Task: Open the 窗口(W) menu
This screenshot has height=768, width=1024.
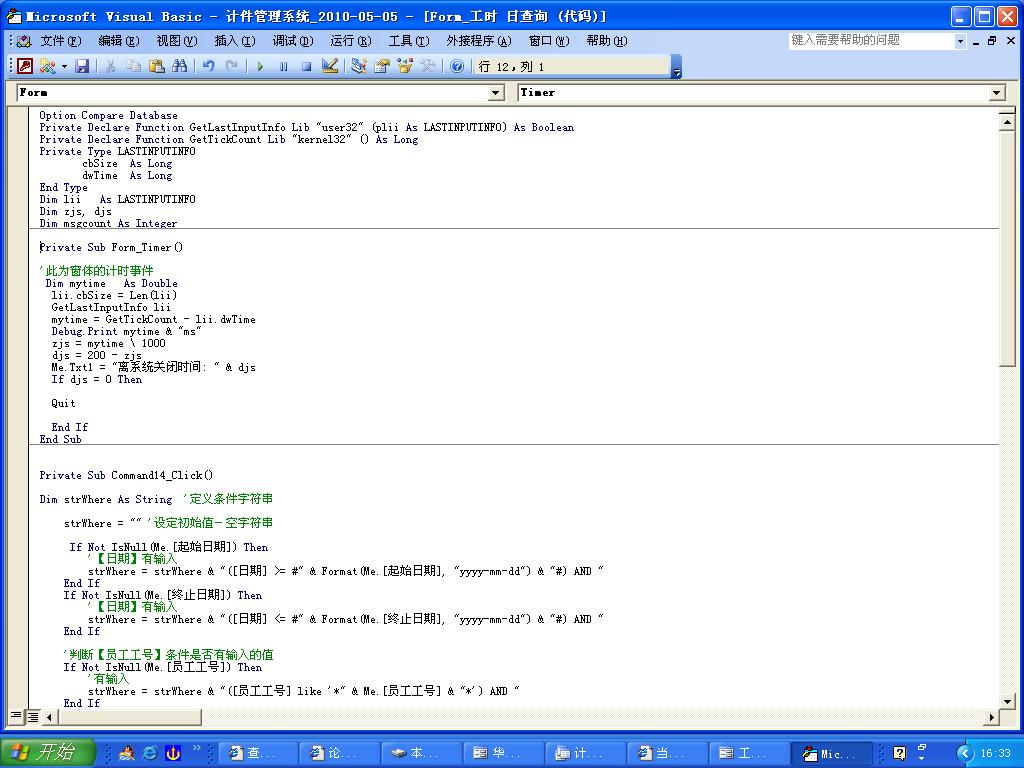Action: (549, 40)
